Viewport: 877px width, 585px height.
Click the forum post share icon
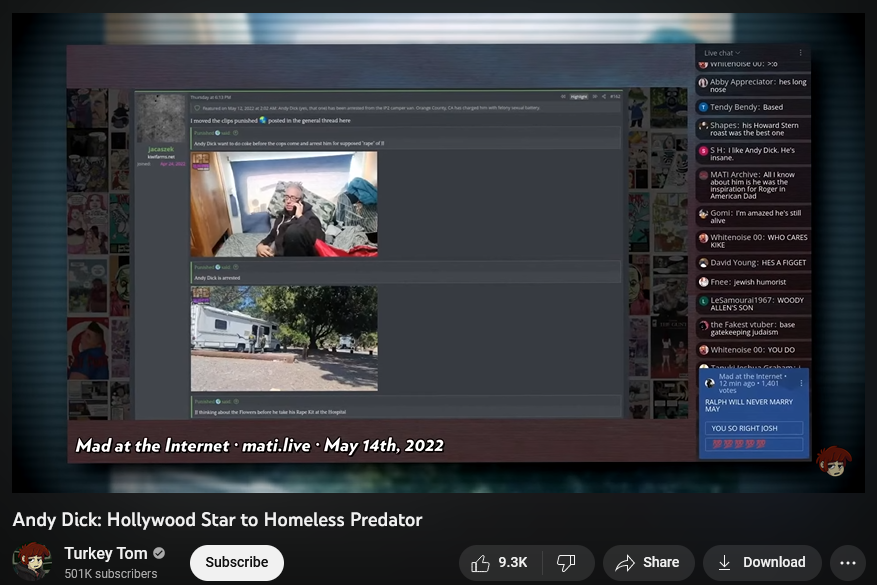click(604, 97)
